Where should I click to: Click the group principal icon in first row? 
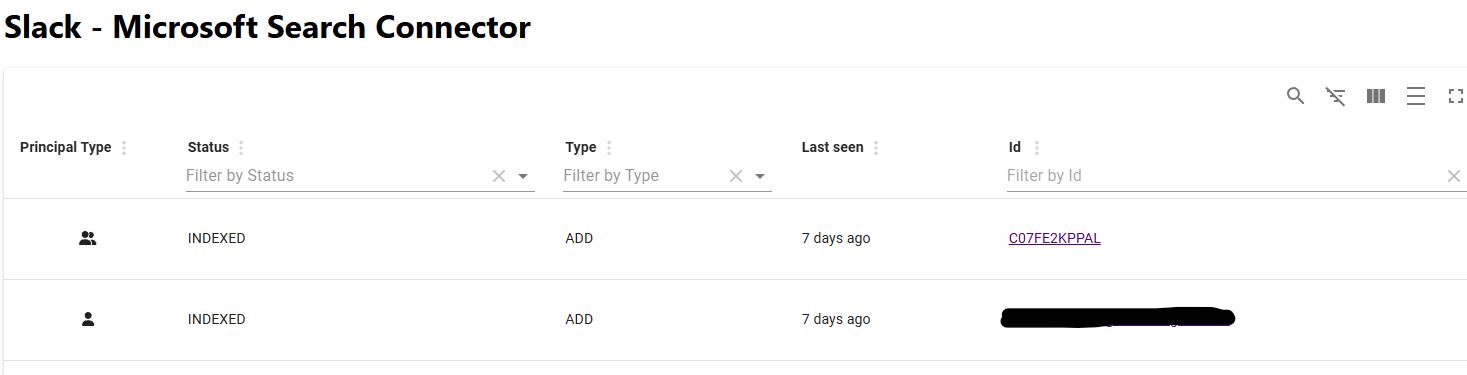point(88,239)
